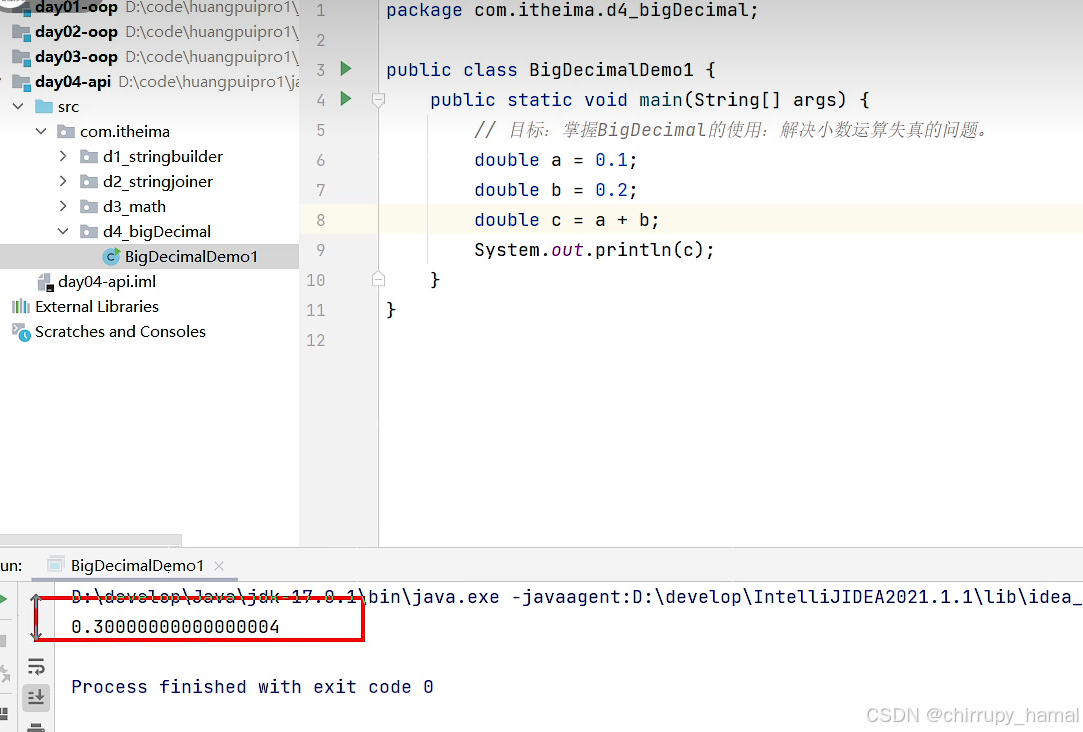Click src folder icon
Viewport: 1083px width, 732px height.
pyautogui.click(x=44, y=106)
